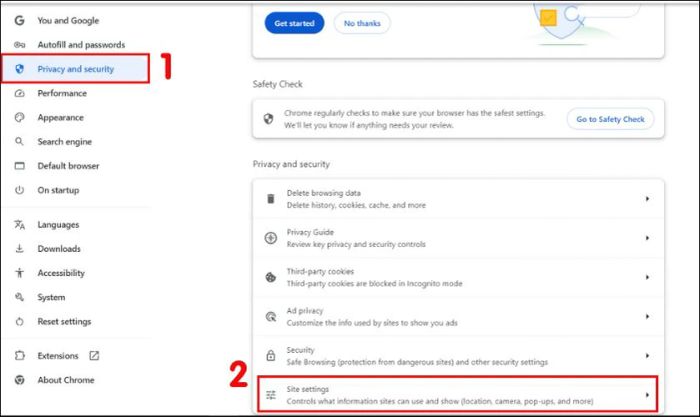
Task: Expand the Delete browsing data arrow
Action: tap(647, 199)
